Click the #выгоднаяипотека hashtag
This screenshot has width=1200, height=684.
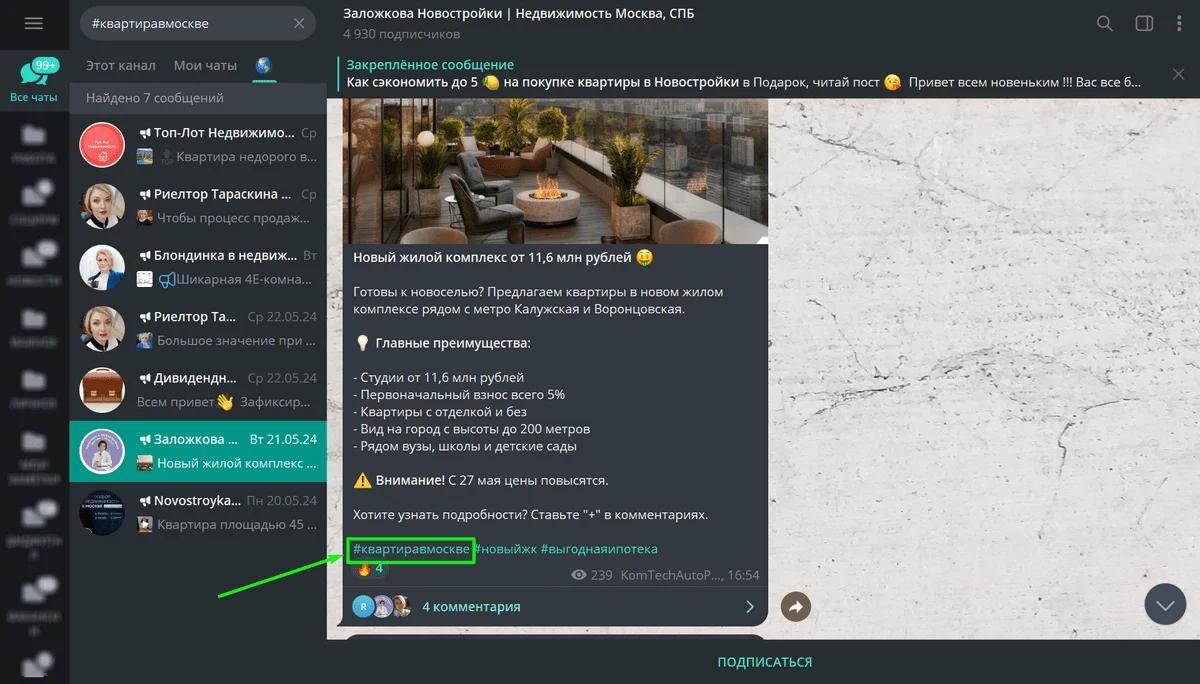599,549
